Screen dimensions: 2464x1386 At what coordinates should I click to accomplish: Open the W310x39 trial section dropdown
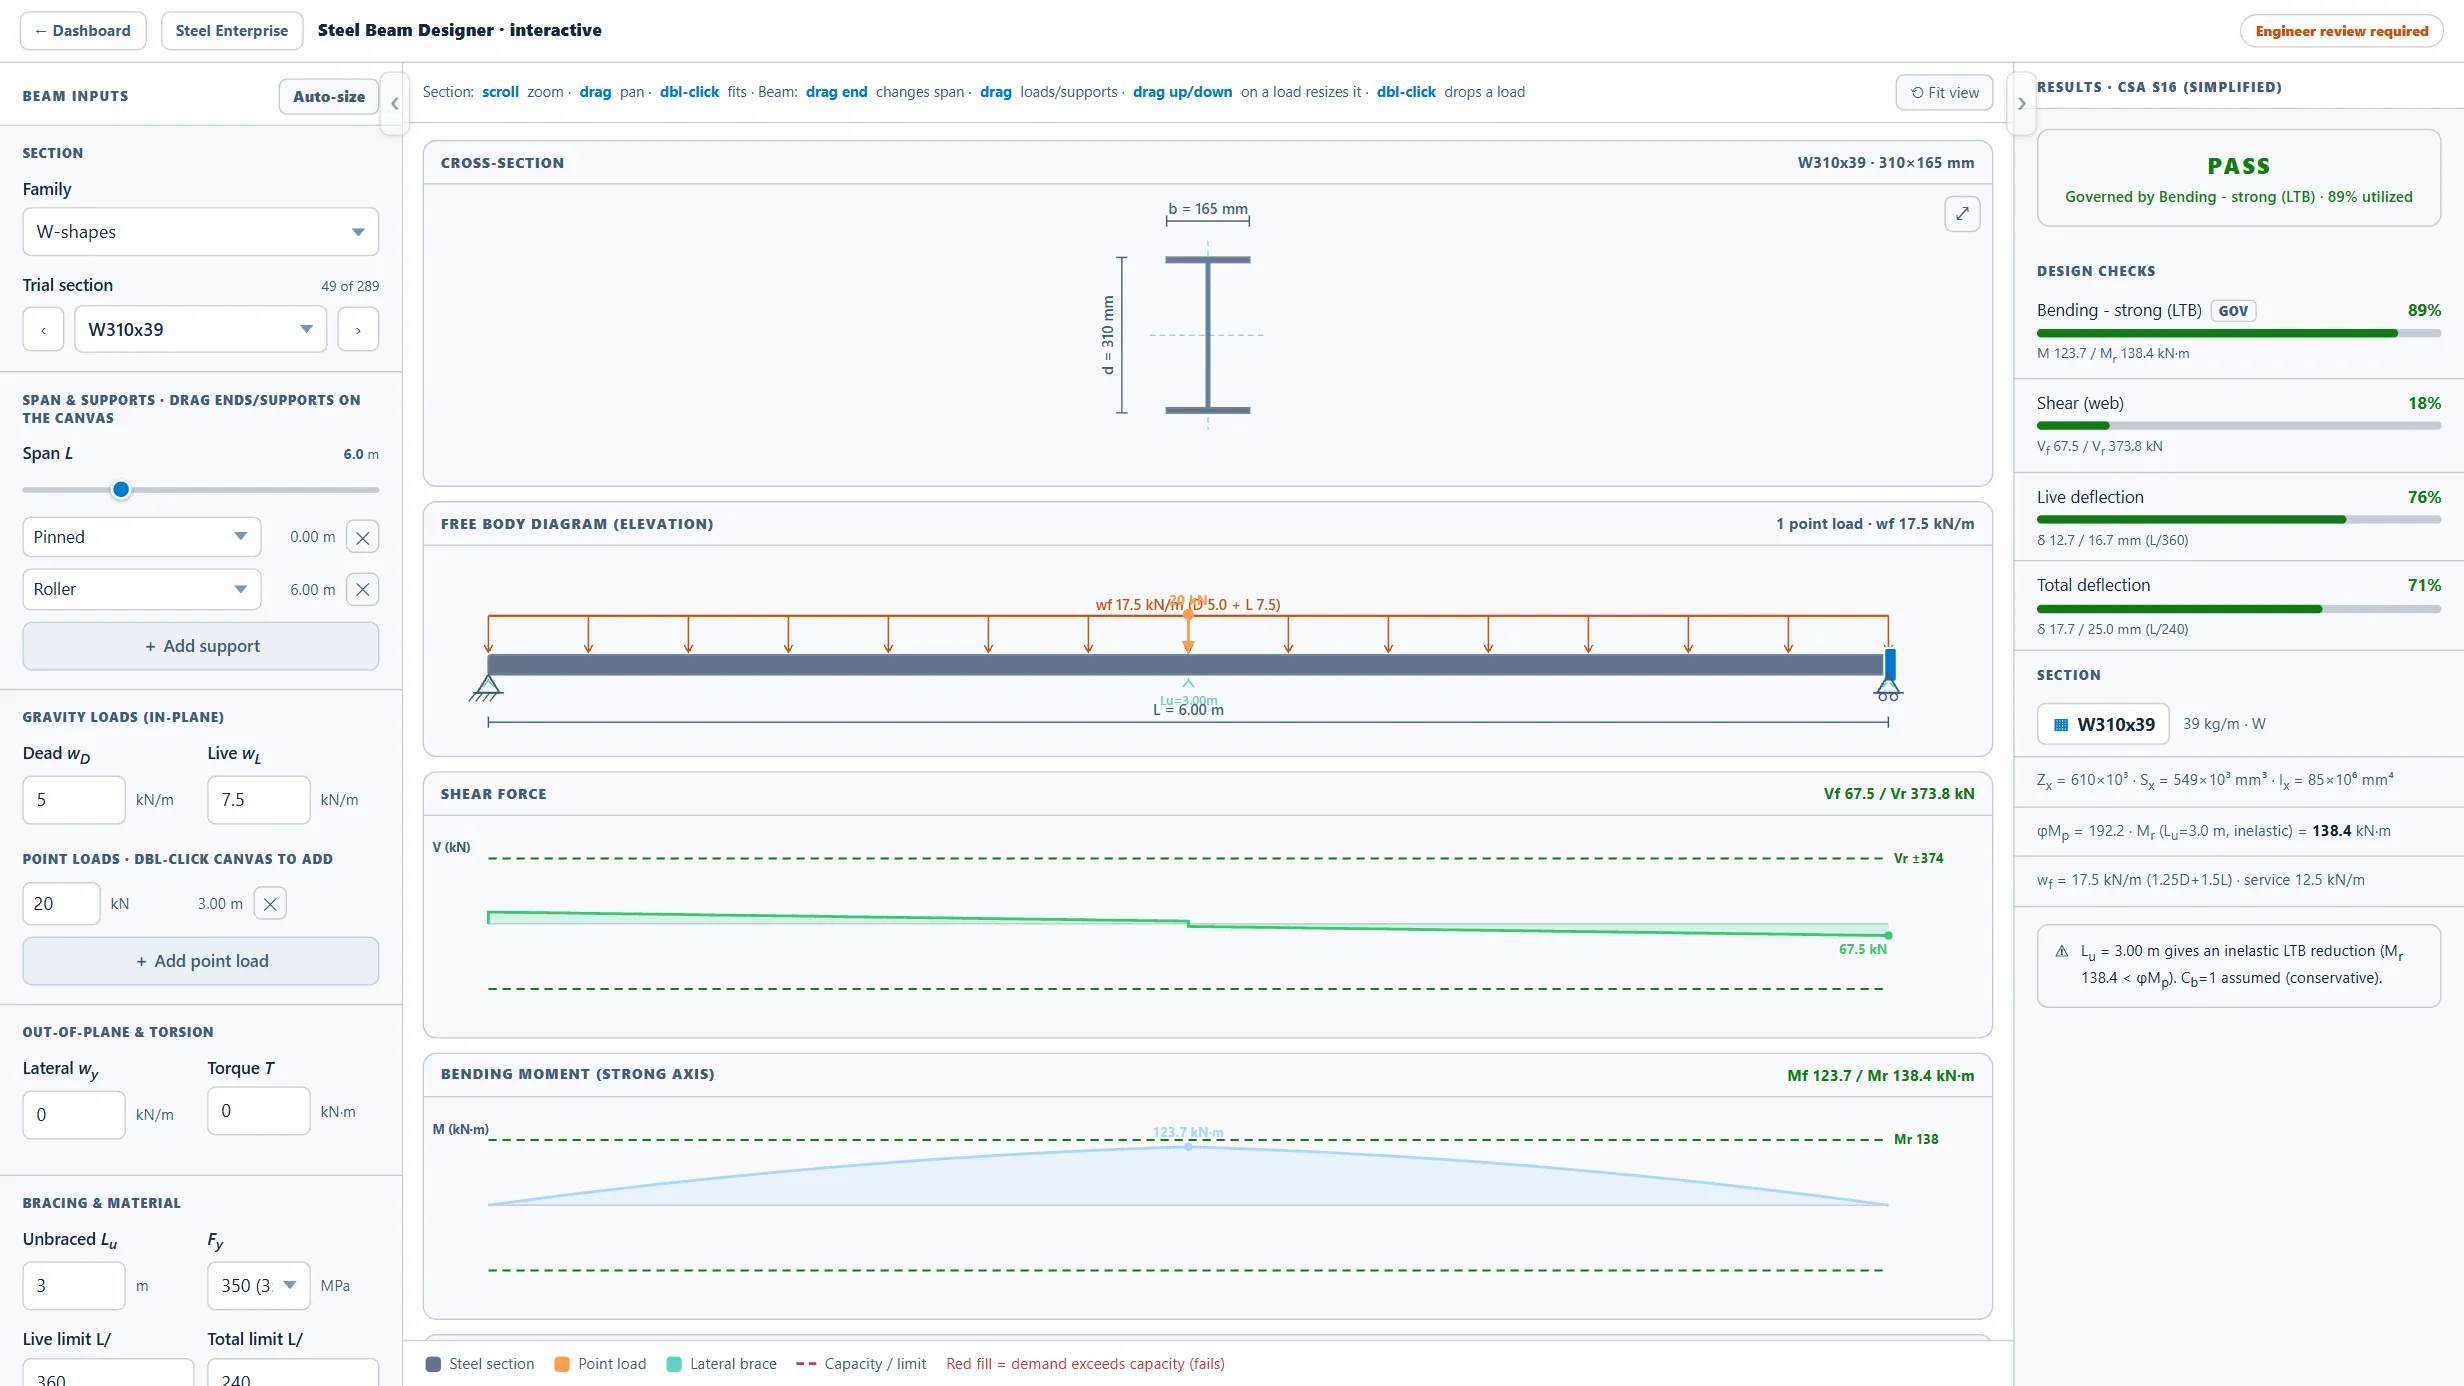pyautogui.click(x=201, y=330)
